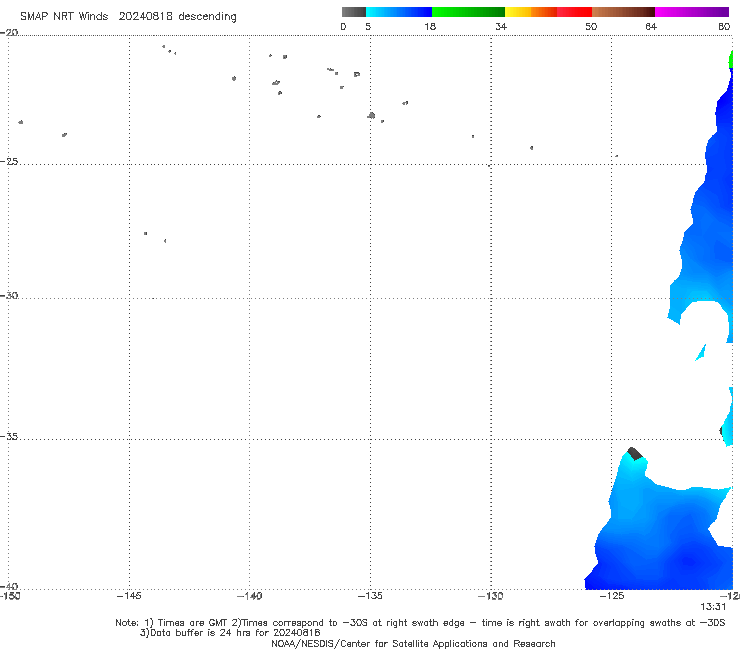This screenshot has width=740, height=650.
Task: Click the dark gray wind flag near -35 latitude
Action: coord(635,454)
